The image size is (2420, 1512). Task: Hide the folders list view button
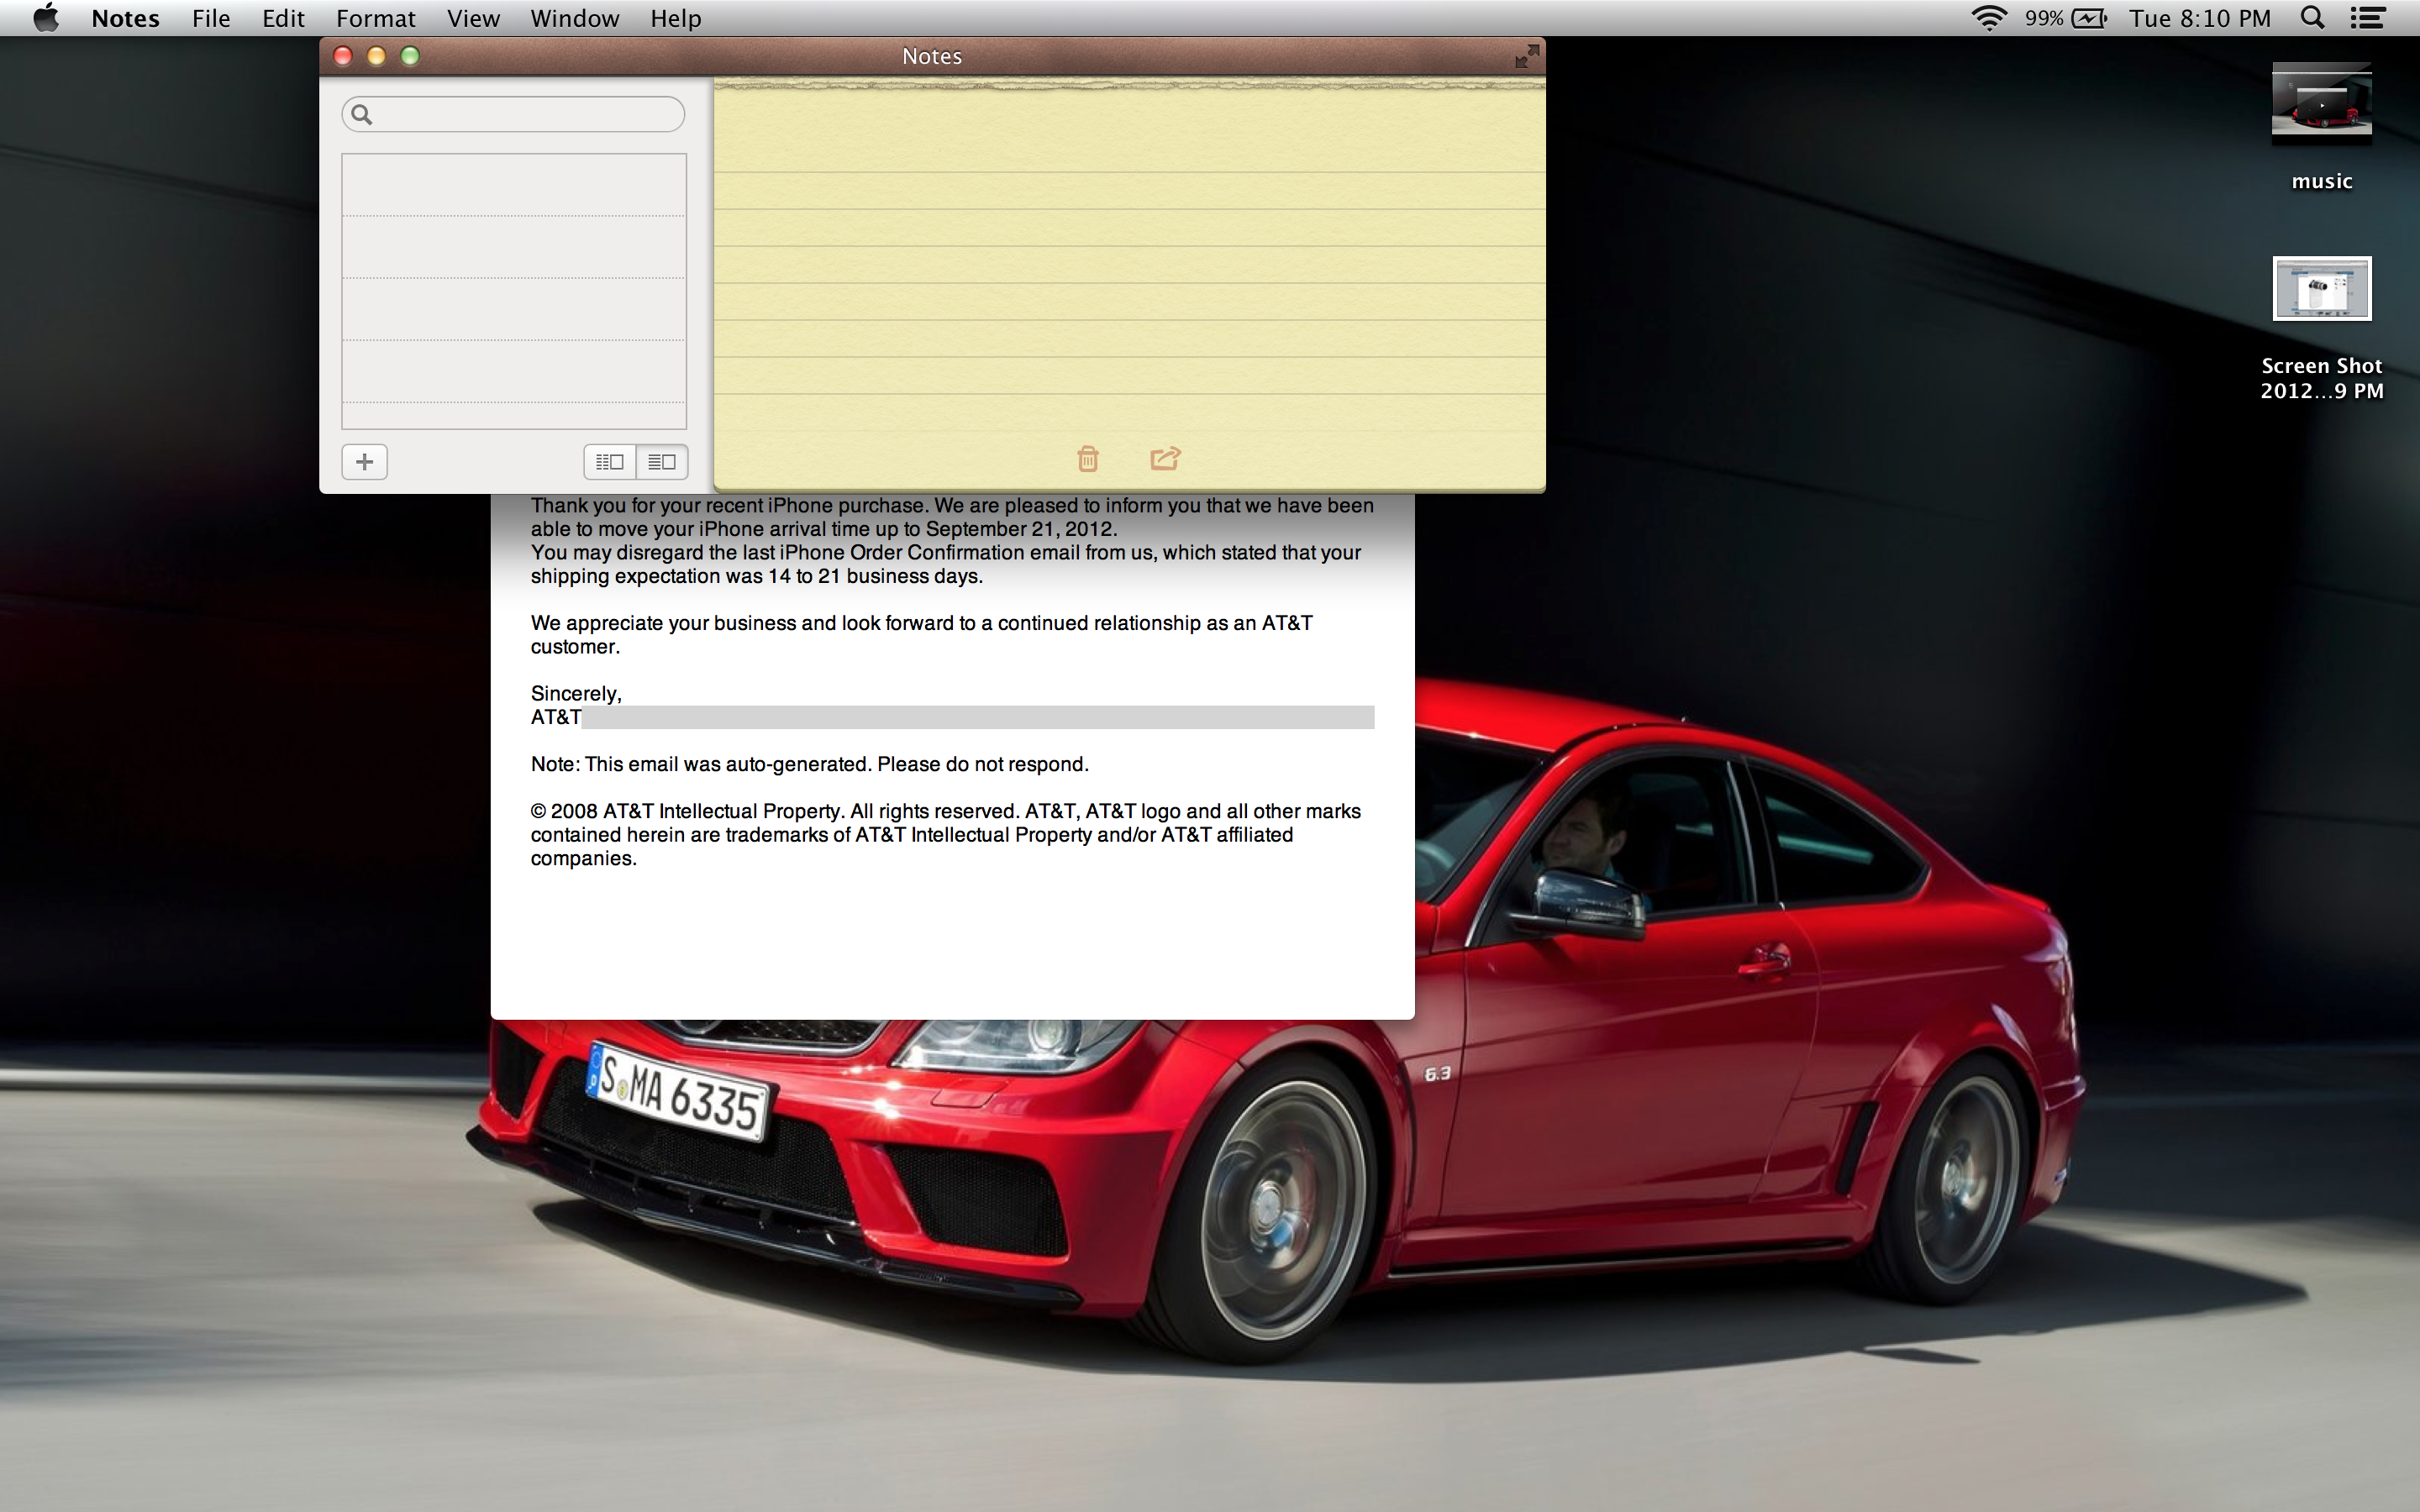(x=662, y=462)
